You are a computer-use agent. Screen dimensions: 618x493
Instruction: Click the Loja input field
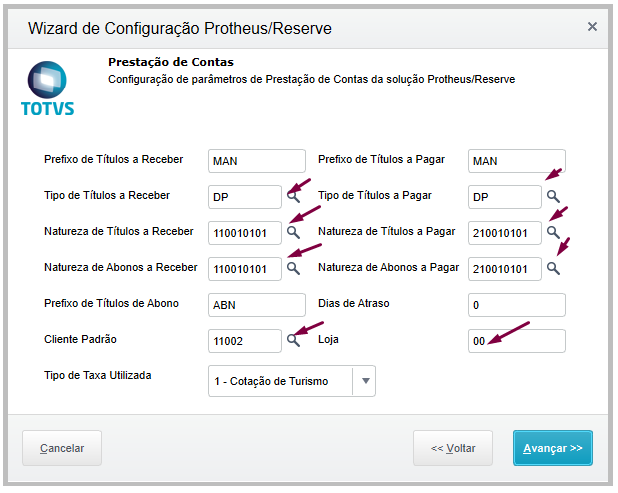tap(517, 341)
